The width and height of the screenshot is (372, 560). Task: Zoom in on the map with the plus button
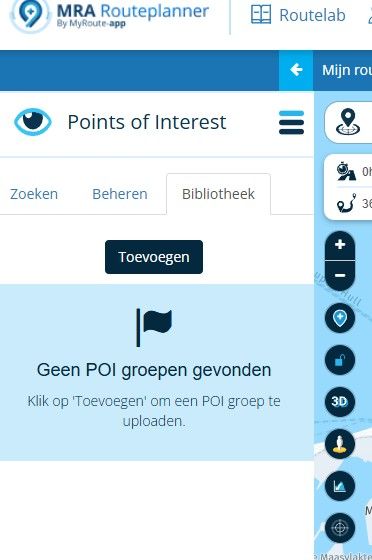[340, 245]
